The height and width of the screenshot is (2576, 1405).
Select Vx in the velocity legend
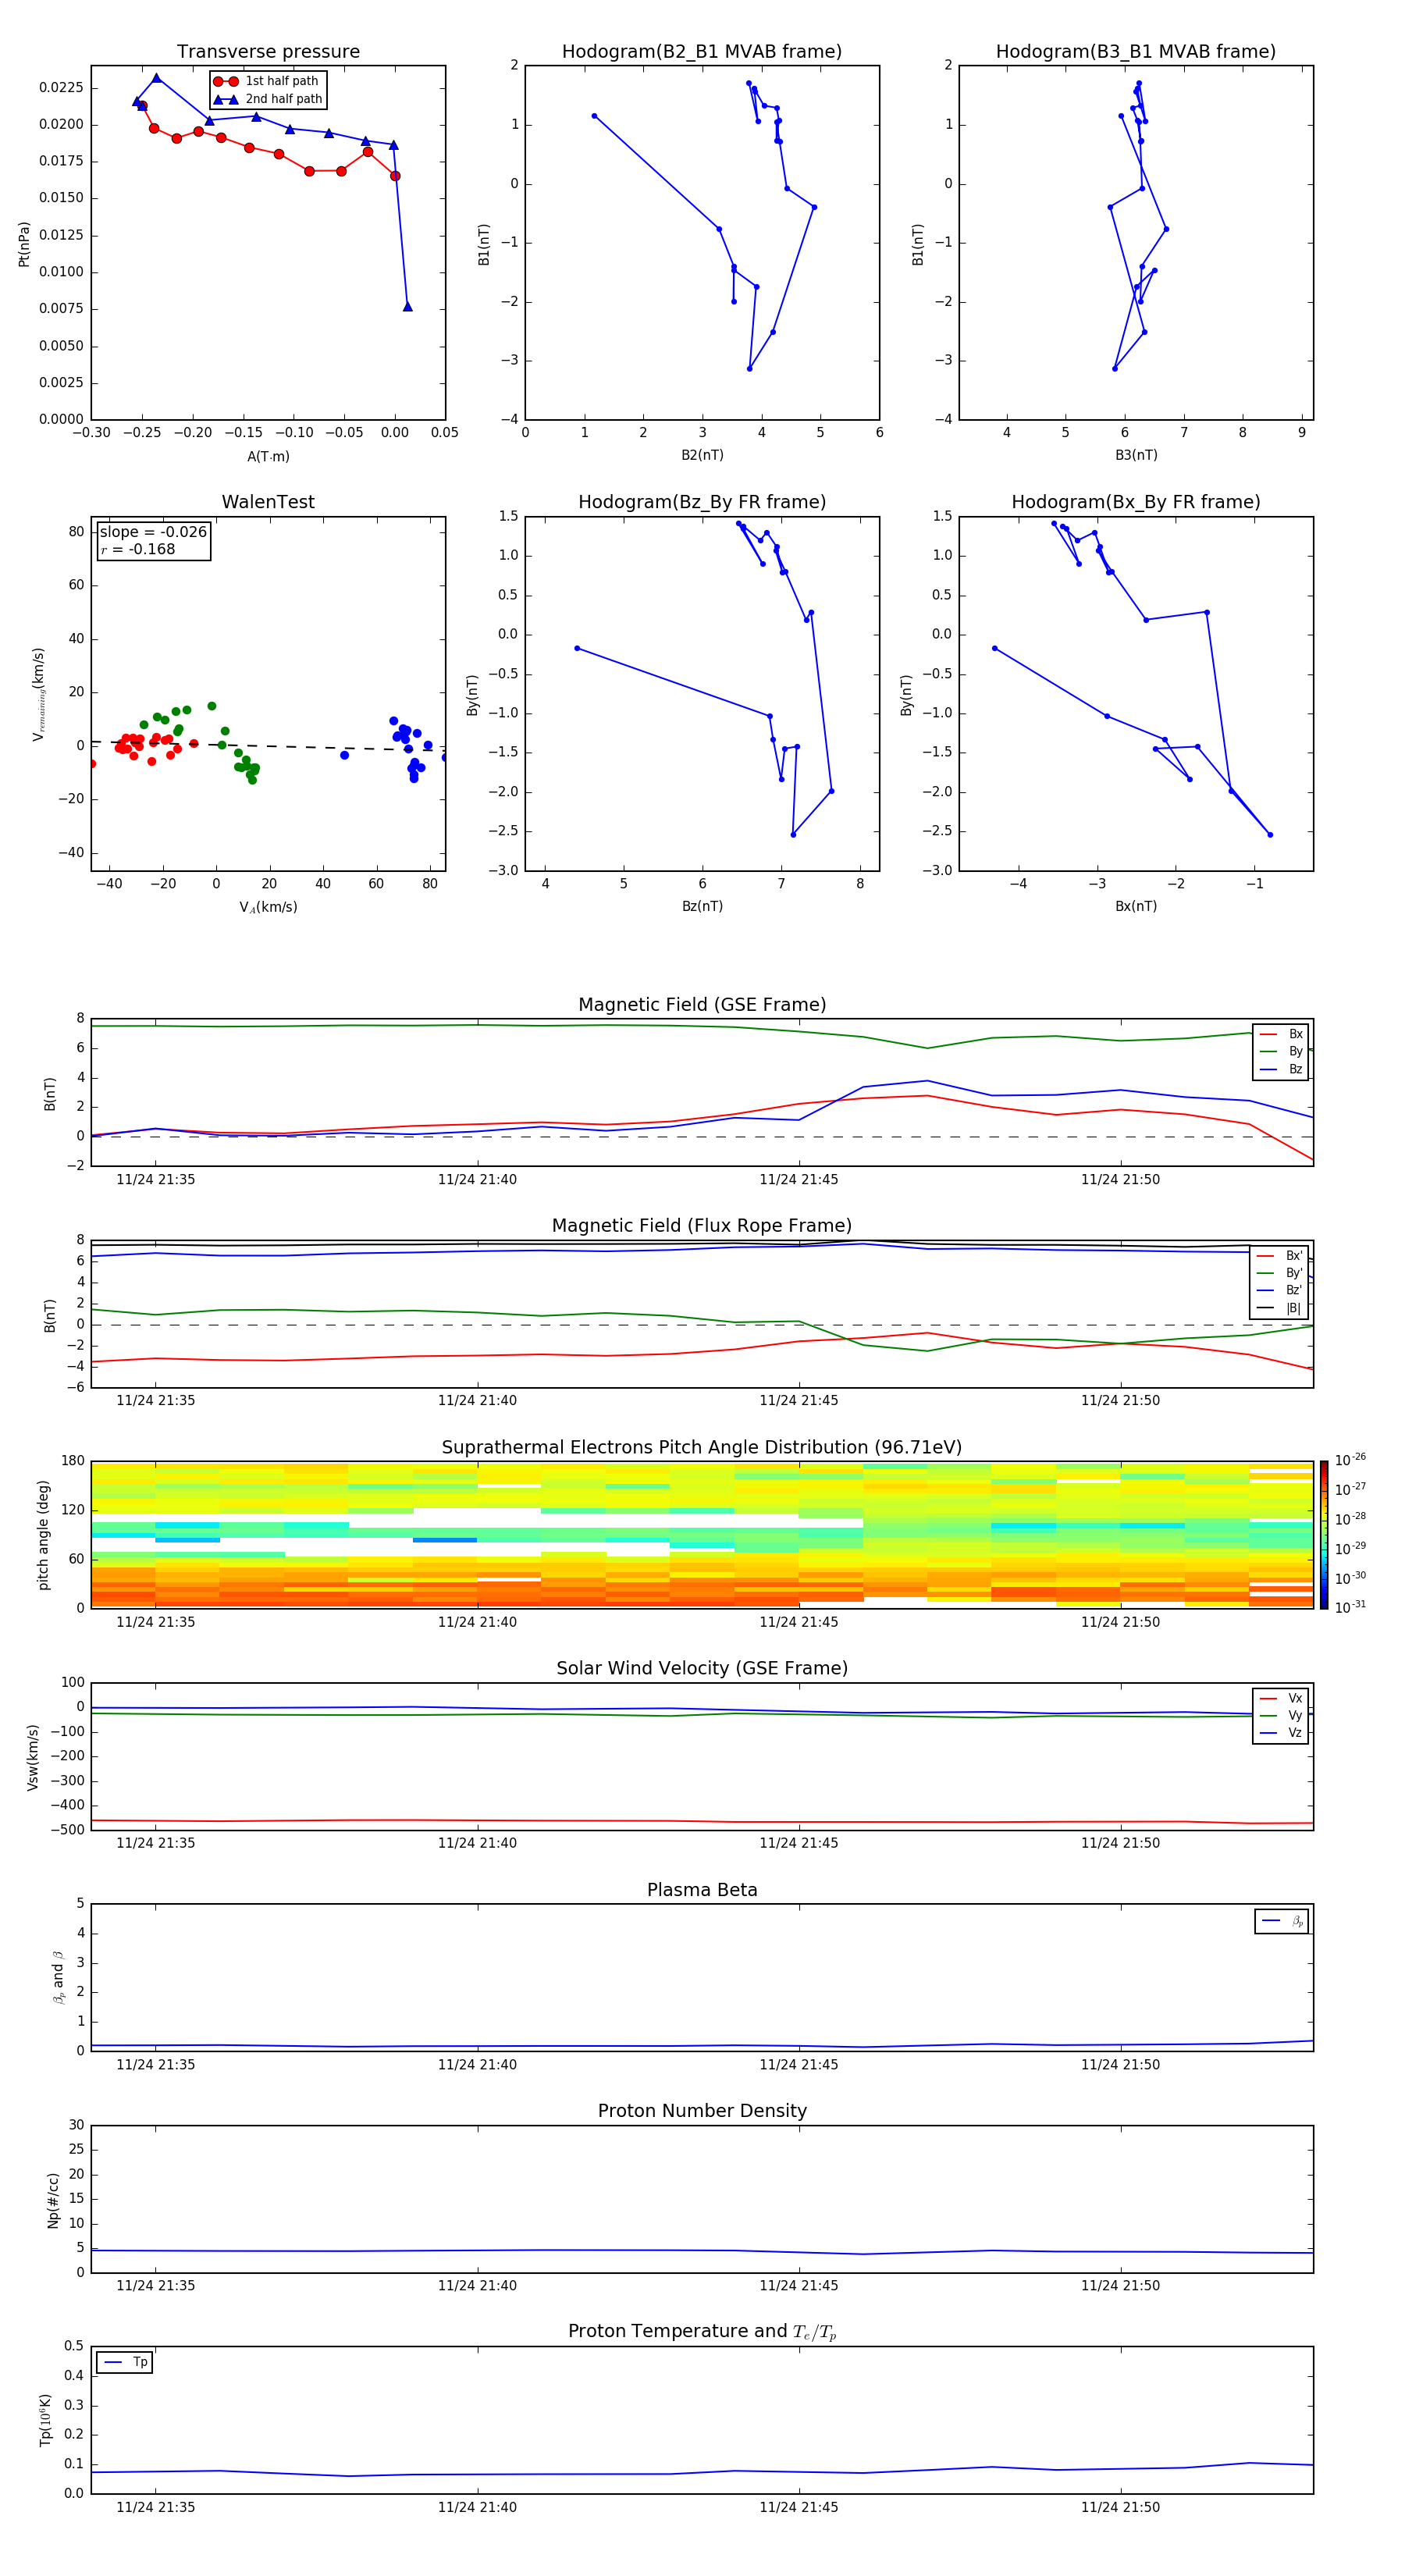tap(1282, 1698)
